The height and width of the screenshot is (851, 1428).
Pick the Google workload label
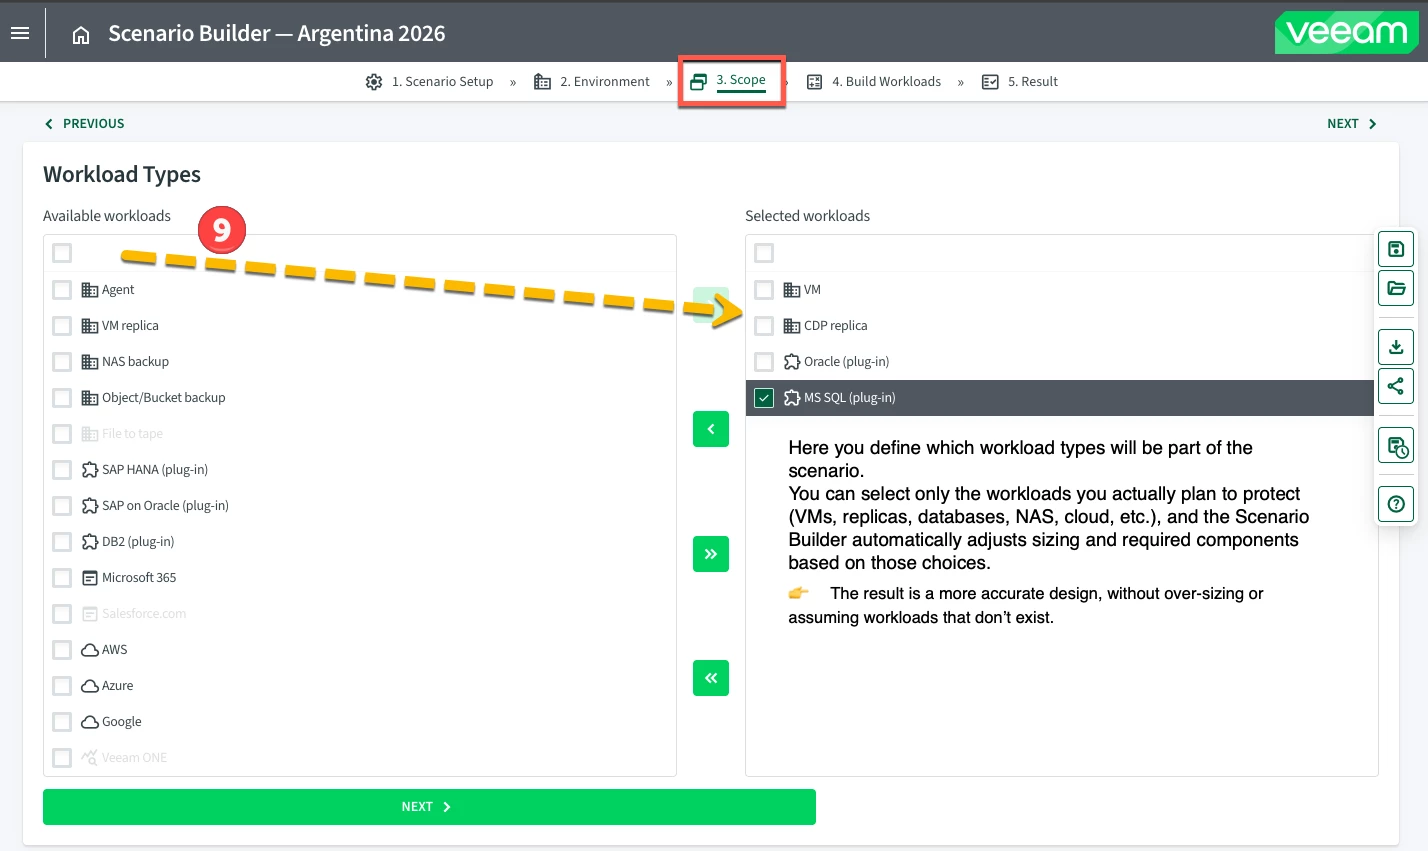(x=122, y=722)
